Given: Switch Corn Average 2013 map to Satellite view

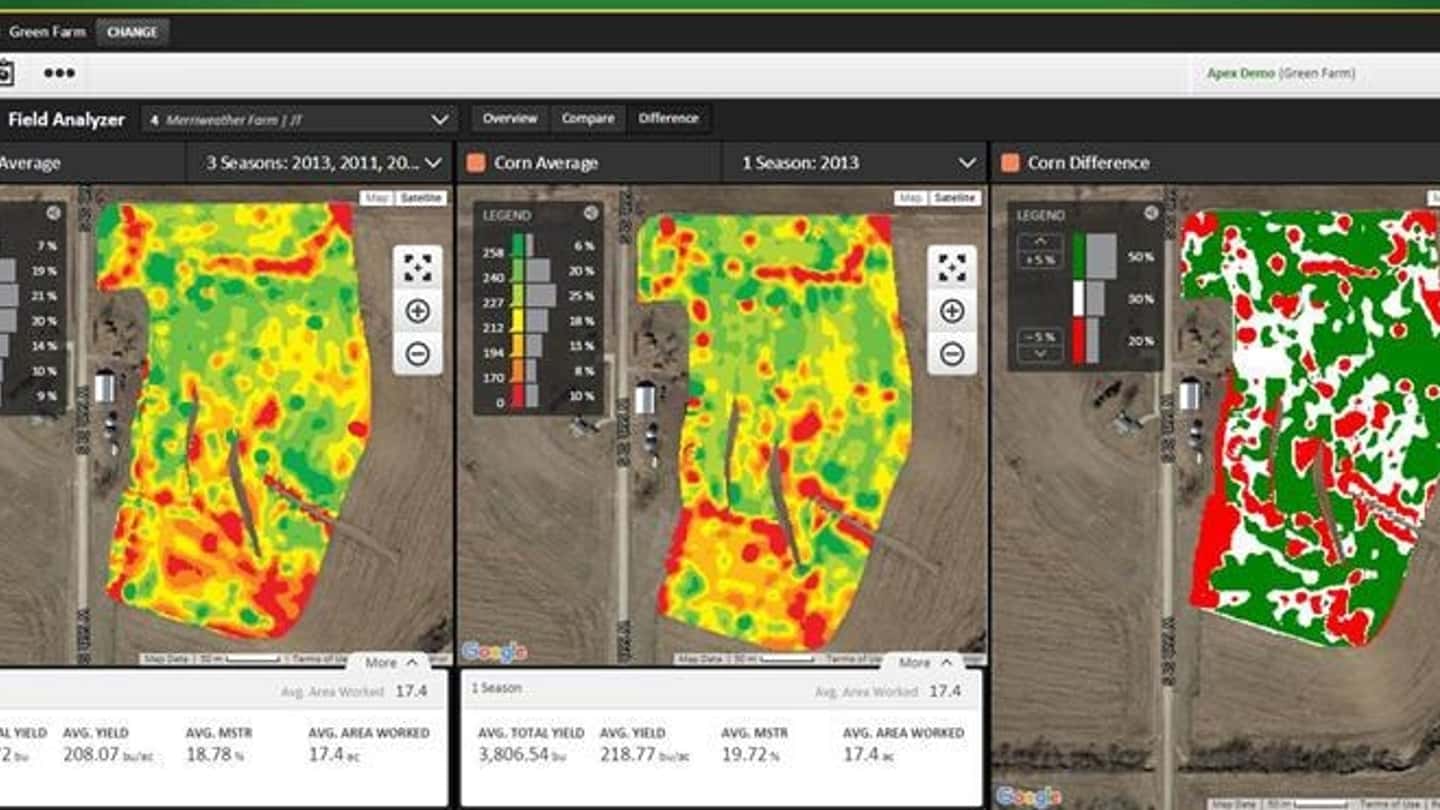Looking at the screenshot, I should click(955, 198).
